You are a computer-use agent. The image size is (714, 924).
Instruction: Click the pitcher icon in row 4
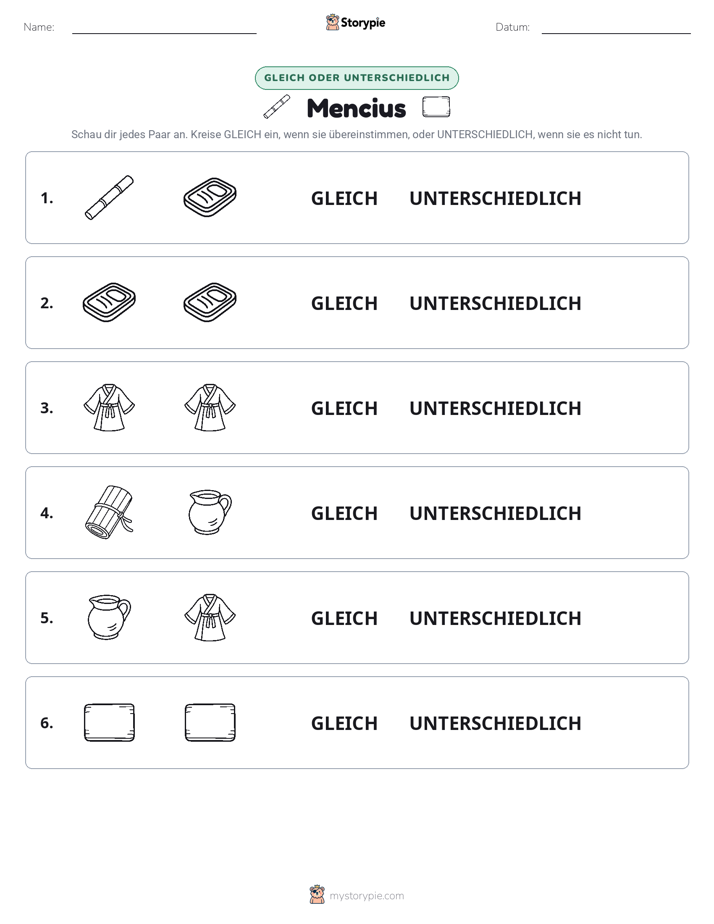click(x=210, y=513)
